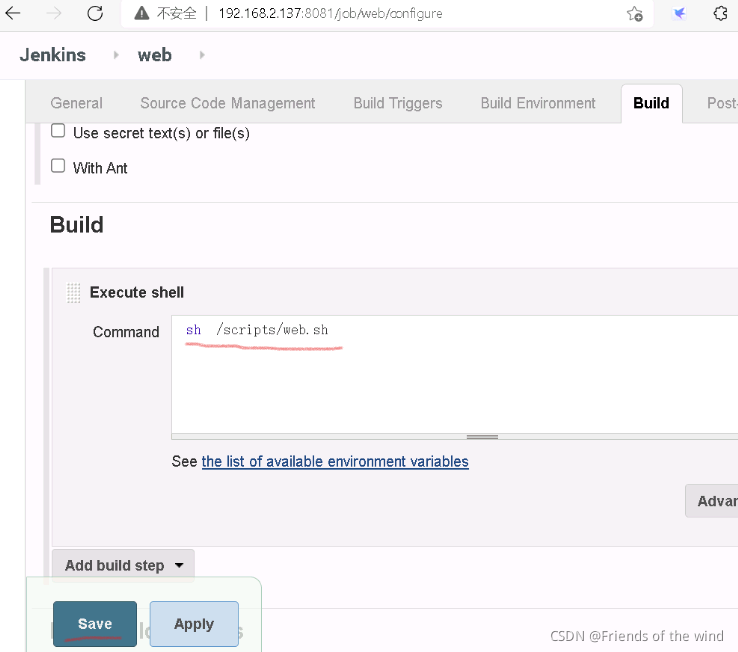This screenshot has height=652, width=738.
Task: Switch to Source Code Management tab
Action: [228, 103]
